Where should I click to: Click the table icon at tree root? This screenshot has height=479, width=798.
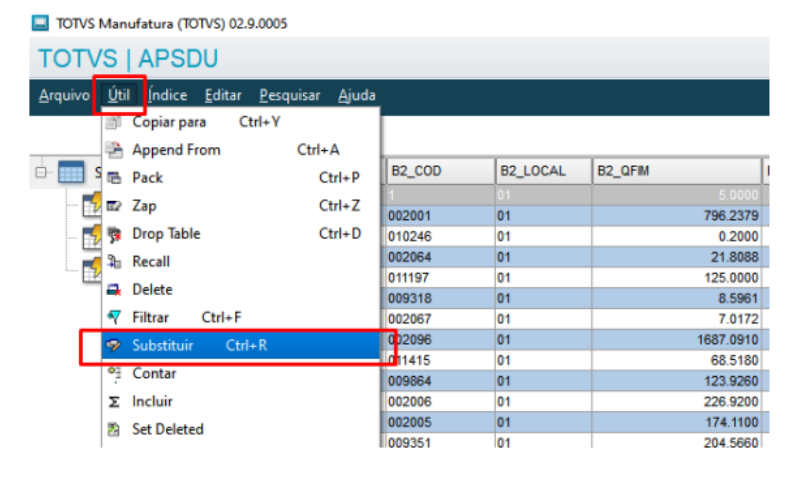tap(71, 172)
